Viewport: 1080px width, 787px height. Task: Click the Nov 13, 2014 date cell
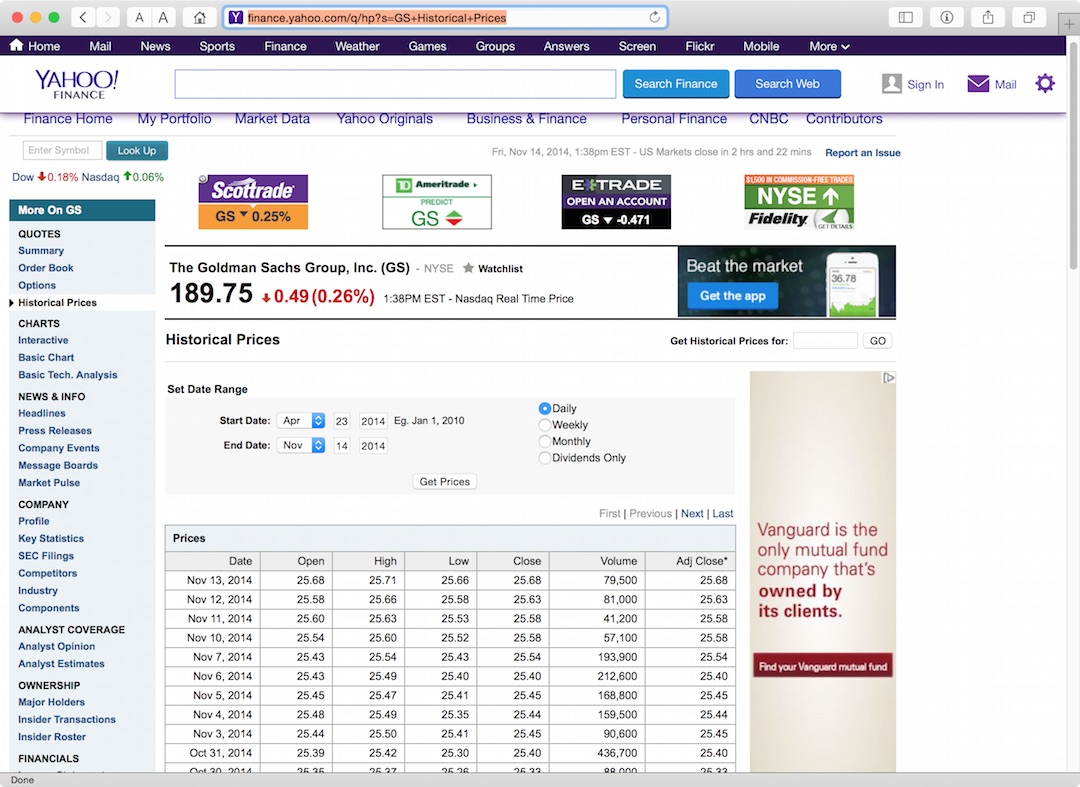point(212,580)
